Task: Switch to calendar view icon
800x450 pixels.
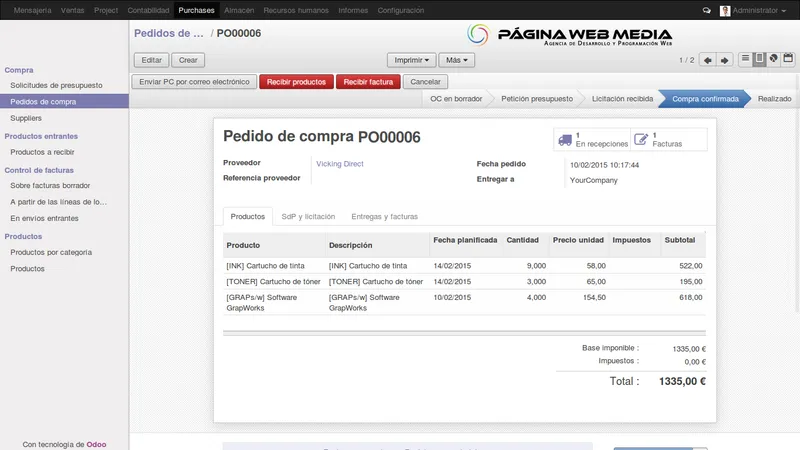Action: tap(788, 59)
